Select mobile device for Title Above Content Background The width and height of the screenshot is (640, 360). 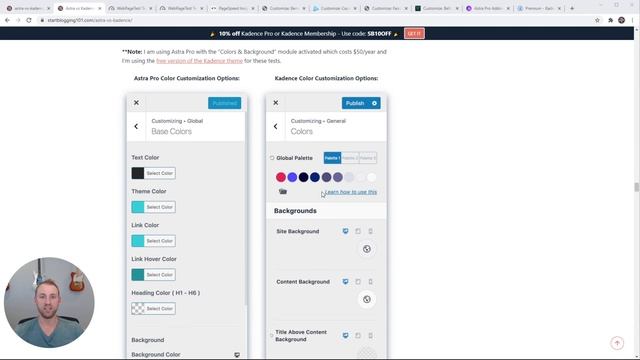(x=370, y=336)
